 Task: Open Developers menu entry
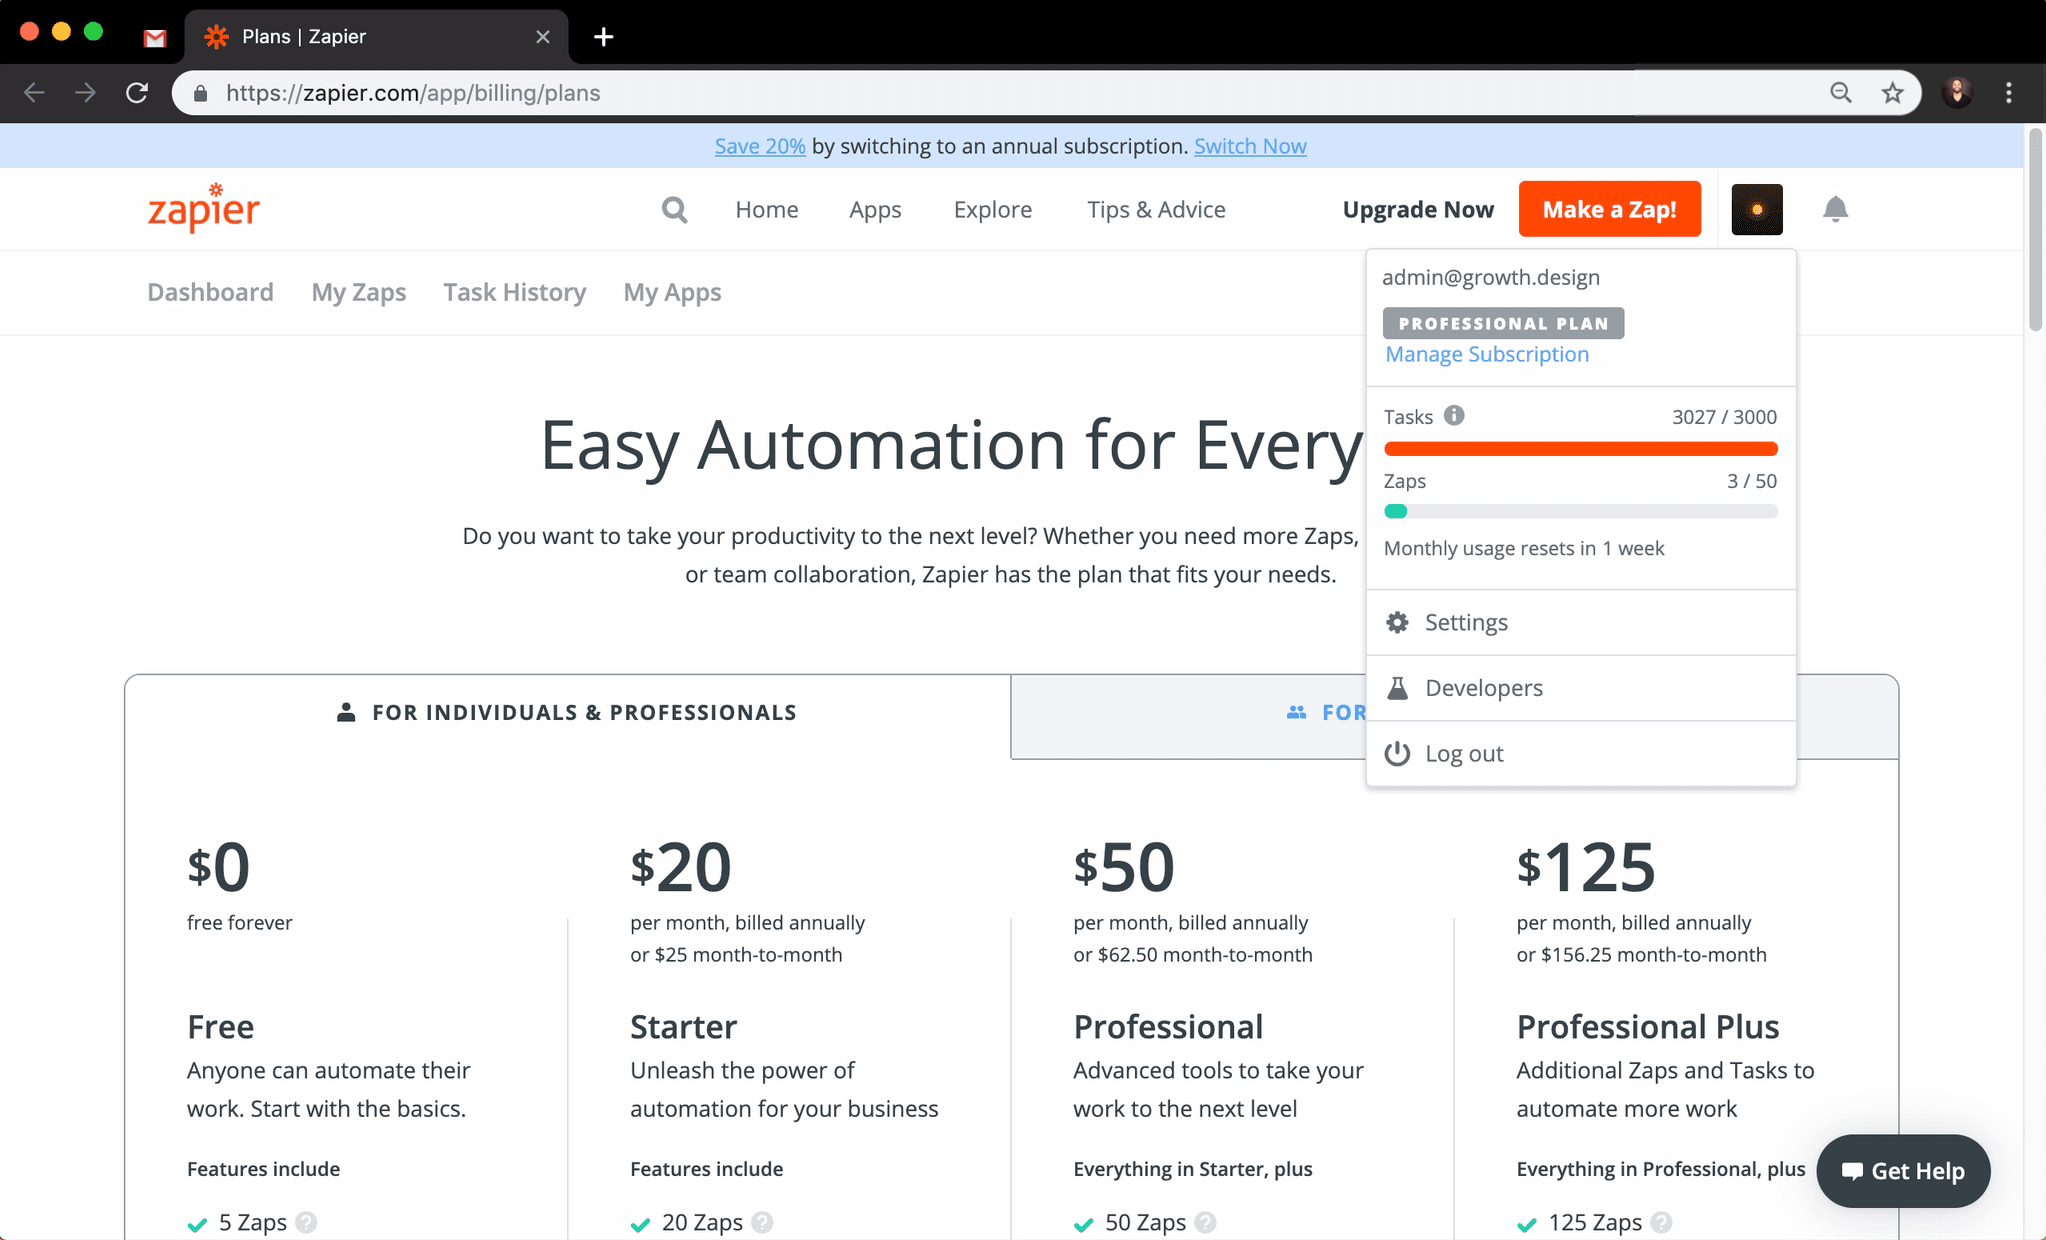tap(1484, 688)
